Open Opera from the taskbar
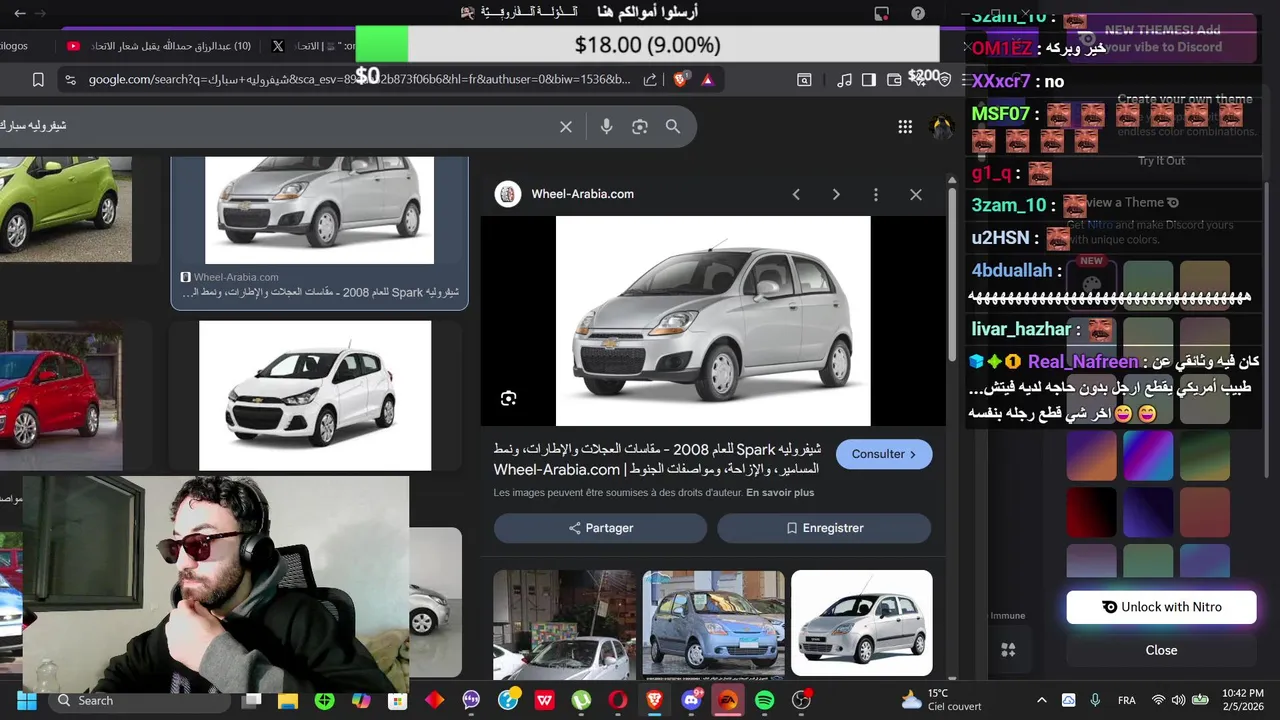The image size is (1280, 720). [x=617, y=700]
